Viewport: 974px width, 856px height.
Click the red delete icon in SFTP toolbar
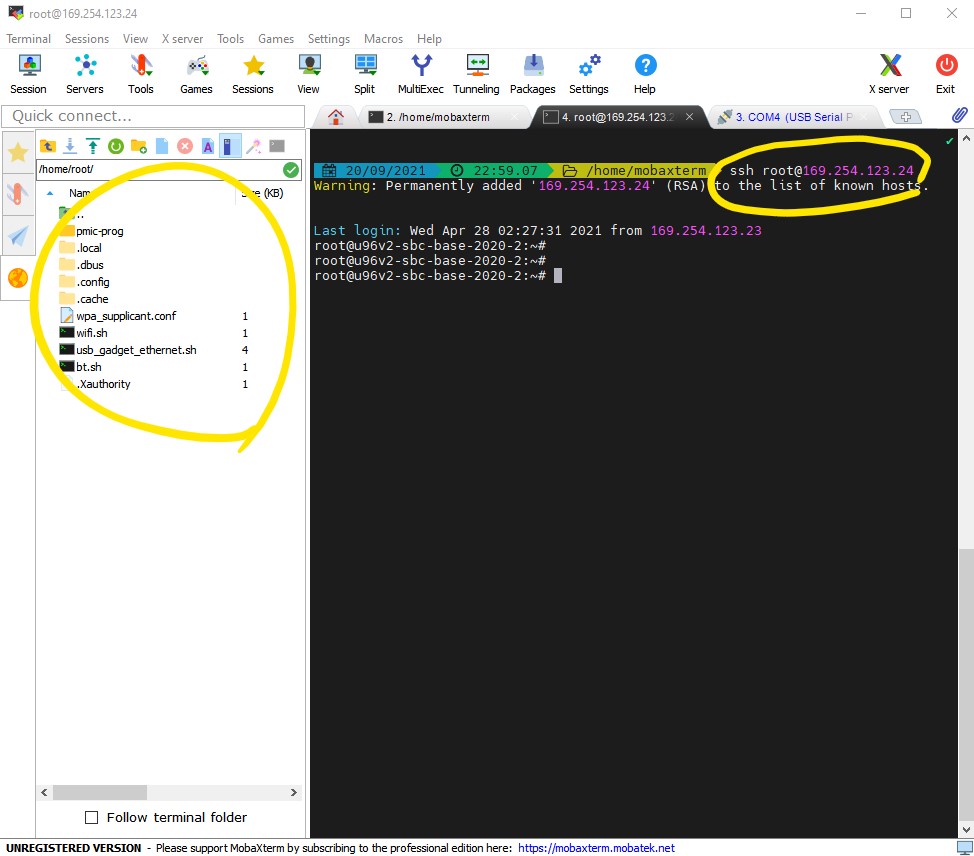click(x=184, y=147)
